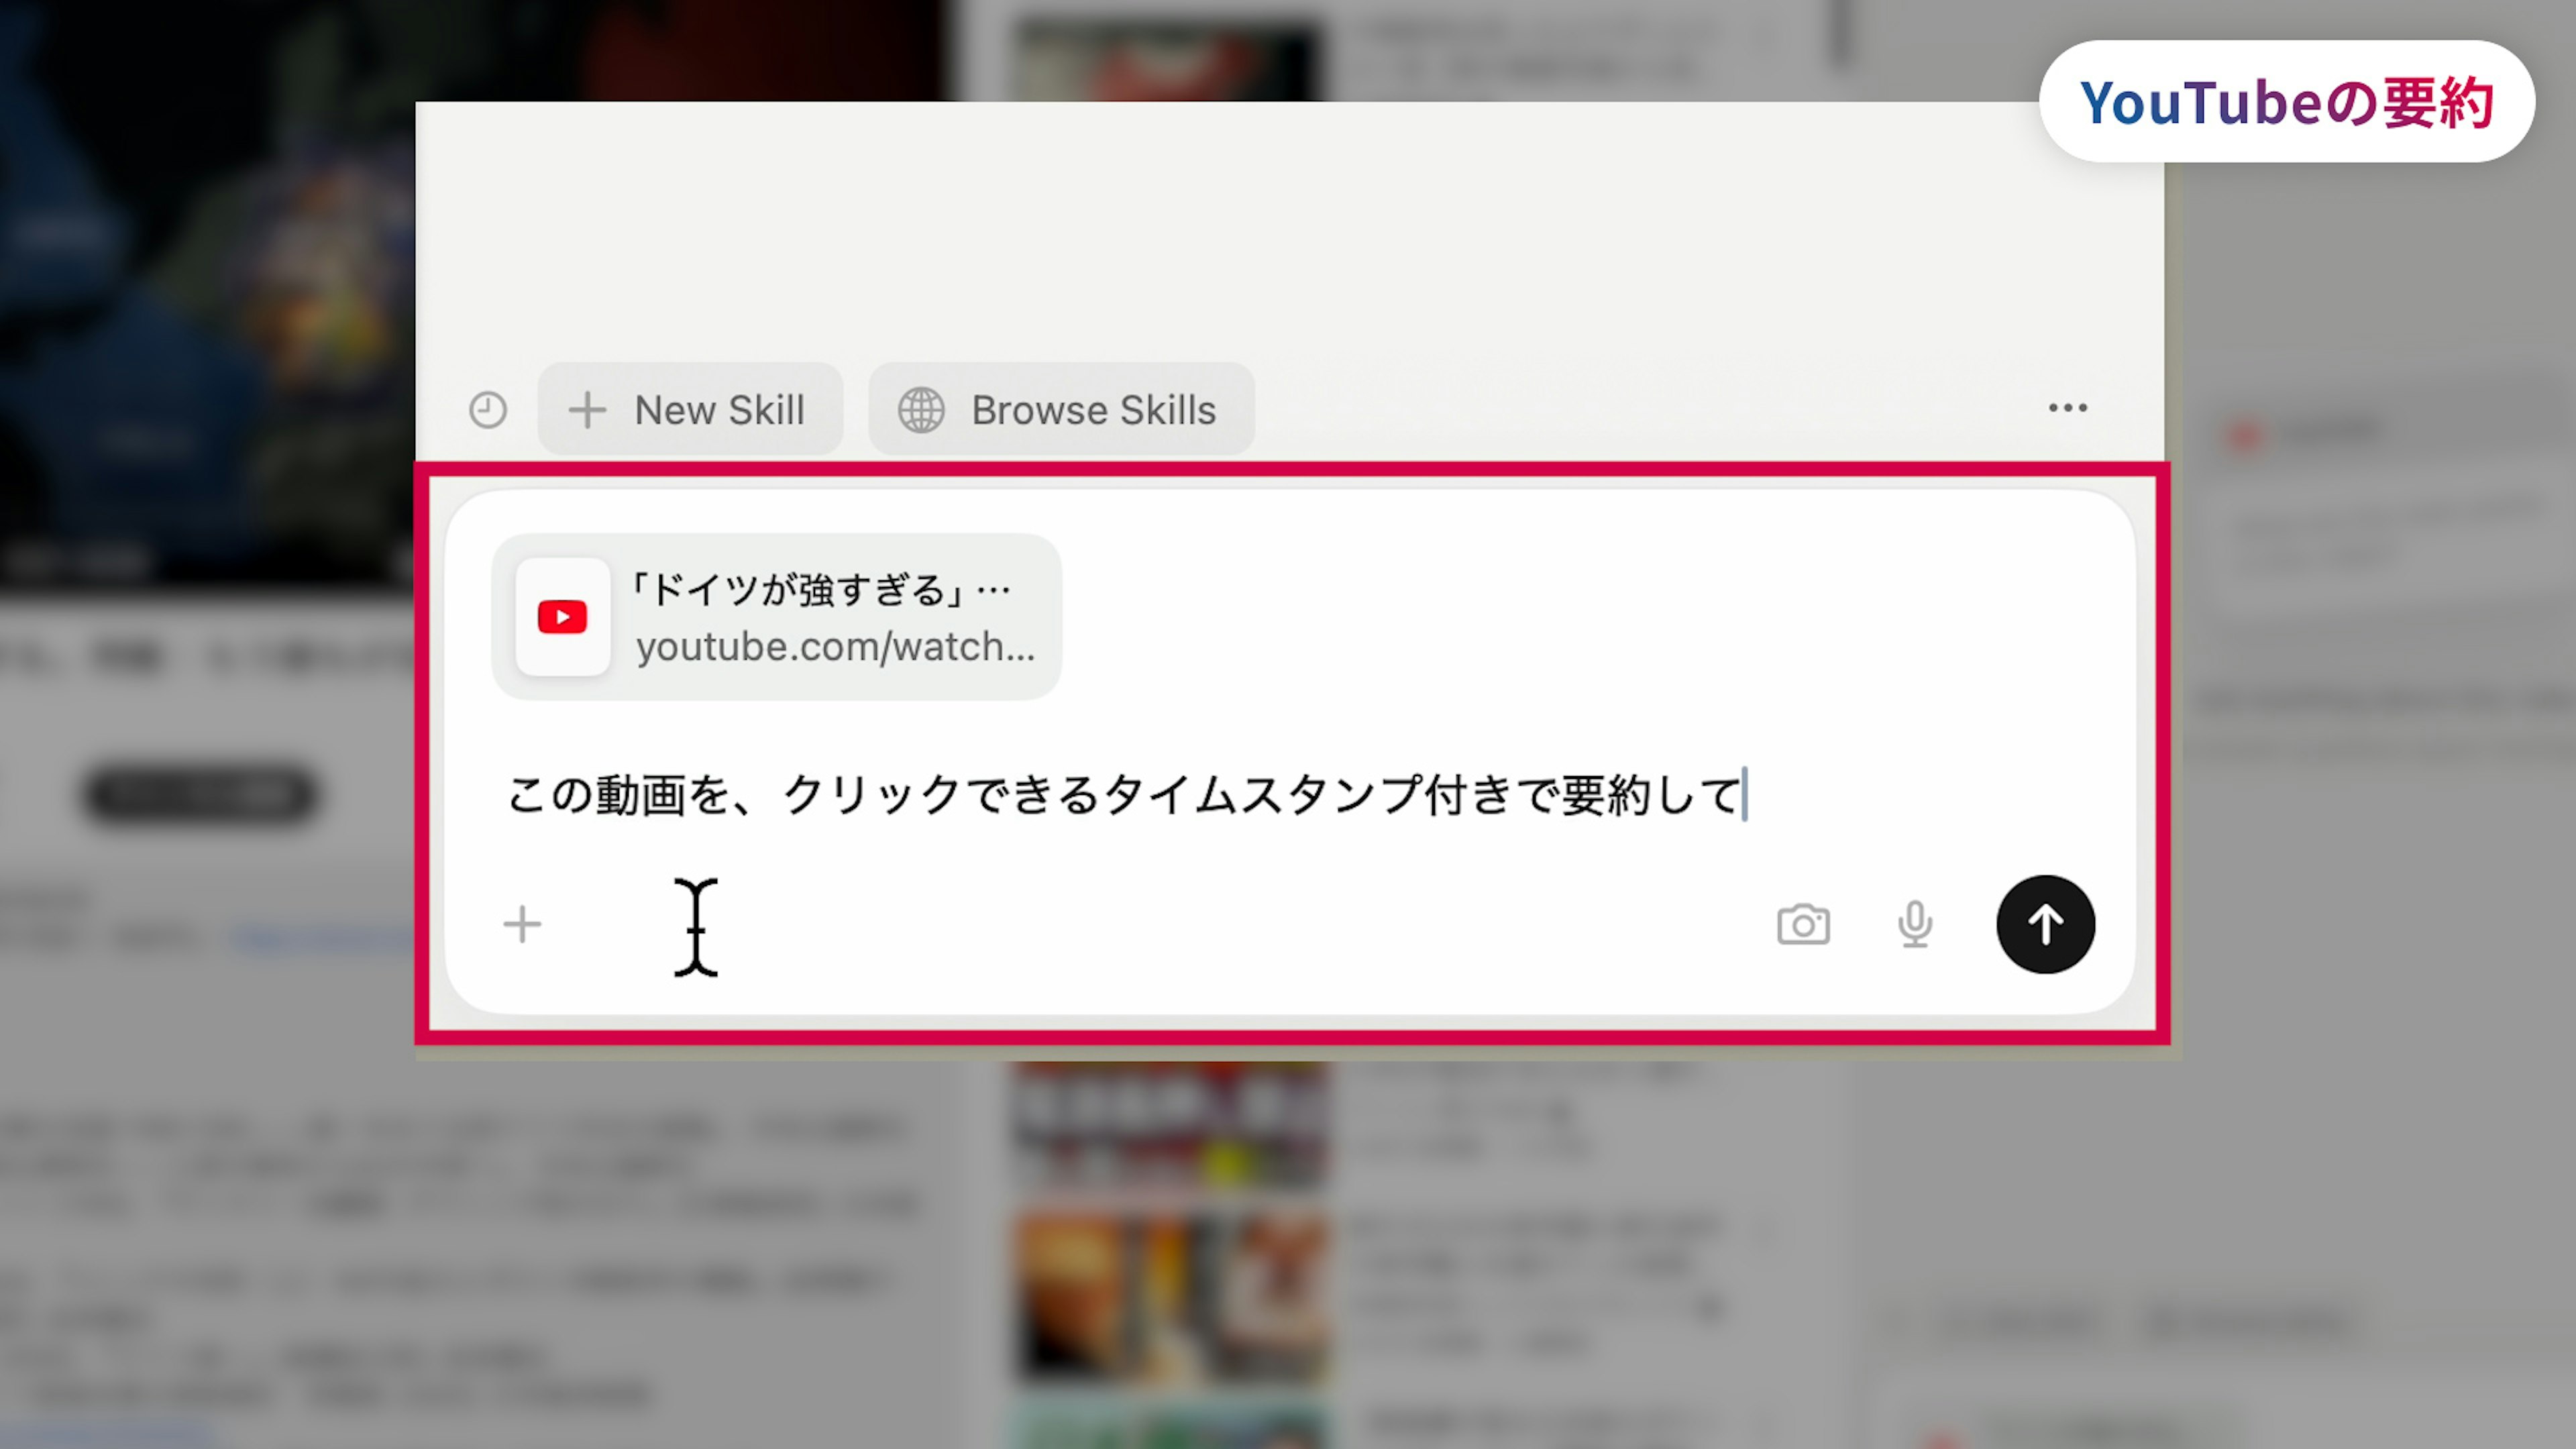The image size is (2576, 1449).
Task: Focus the message text containing この動画を
Action: pyautogui.click(x=1125, y=796)
